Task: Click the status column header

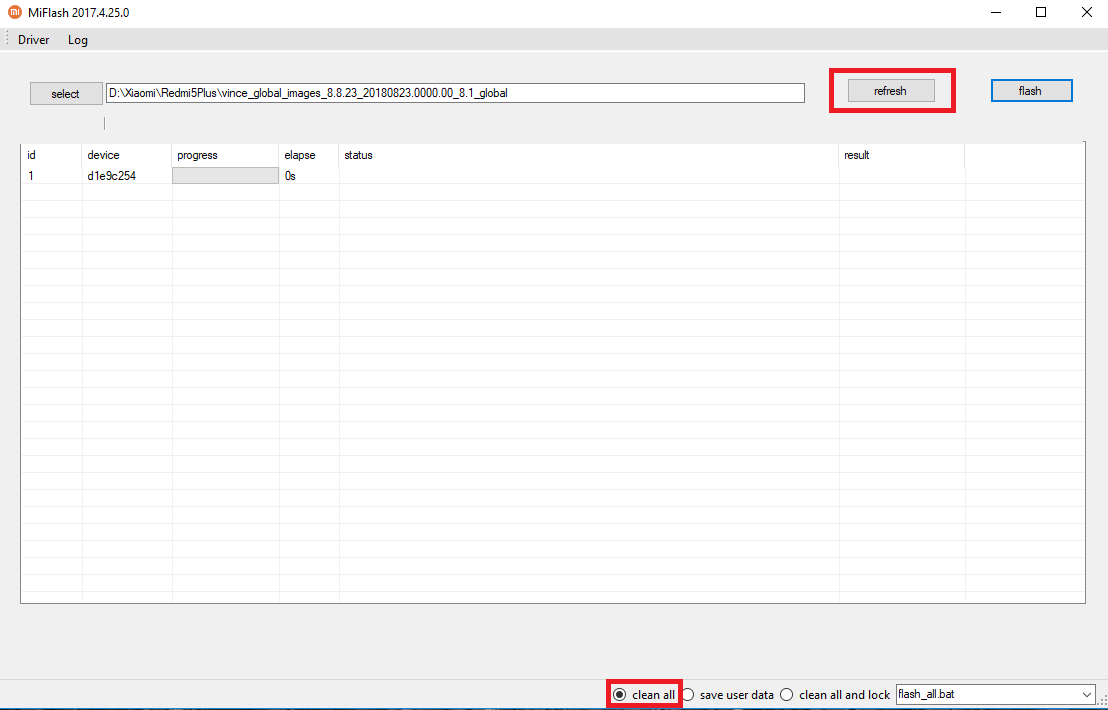Action: tap(589, 155)
